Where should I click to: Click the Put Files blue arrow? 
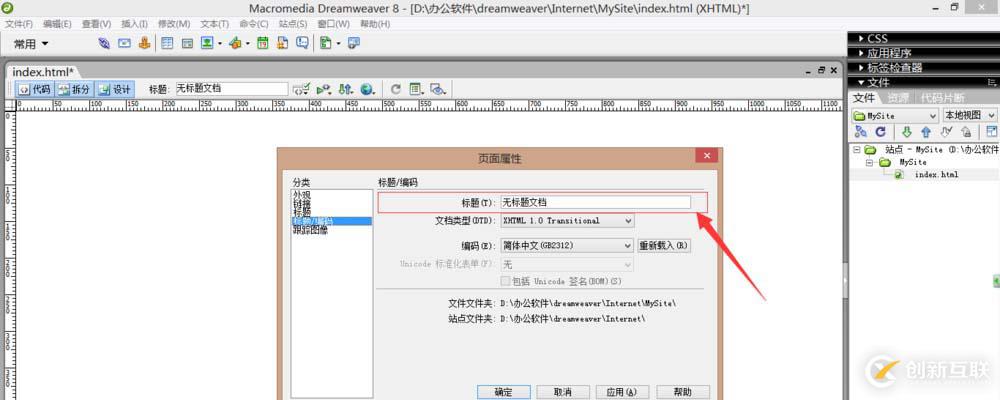point(926,131)
